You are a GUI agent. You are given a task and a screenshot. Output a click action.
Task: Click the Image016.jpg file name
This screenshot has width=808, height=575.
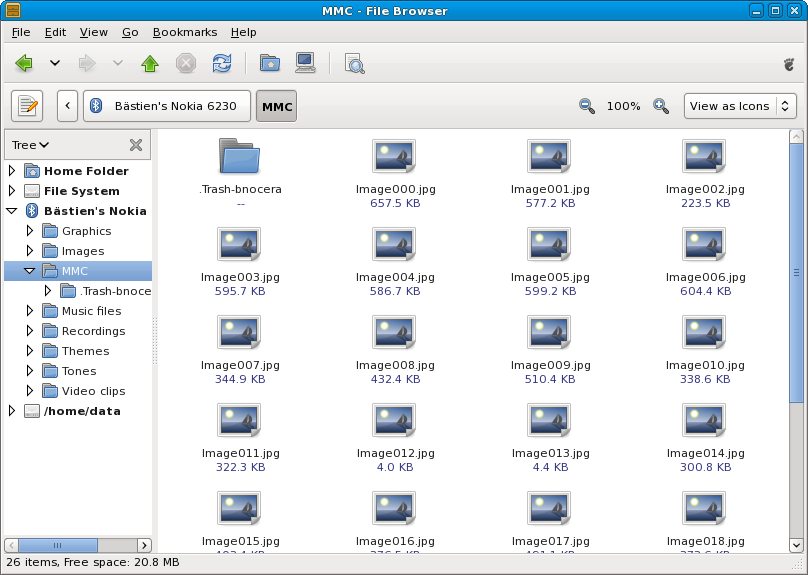[x=395, y=542]
